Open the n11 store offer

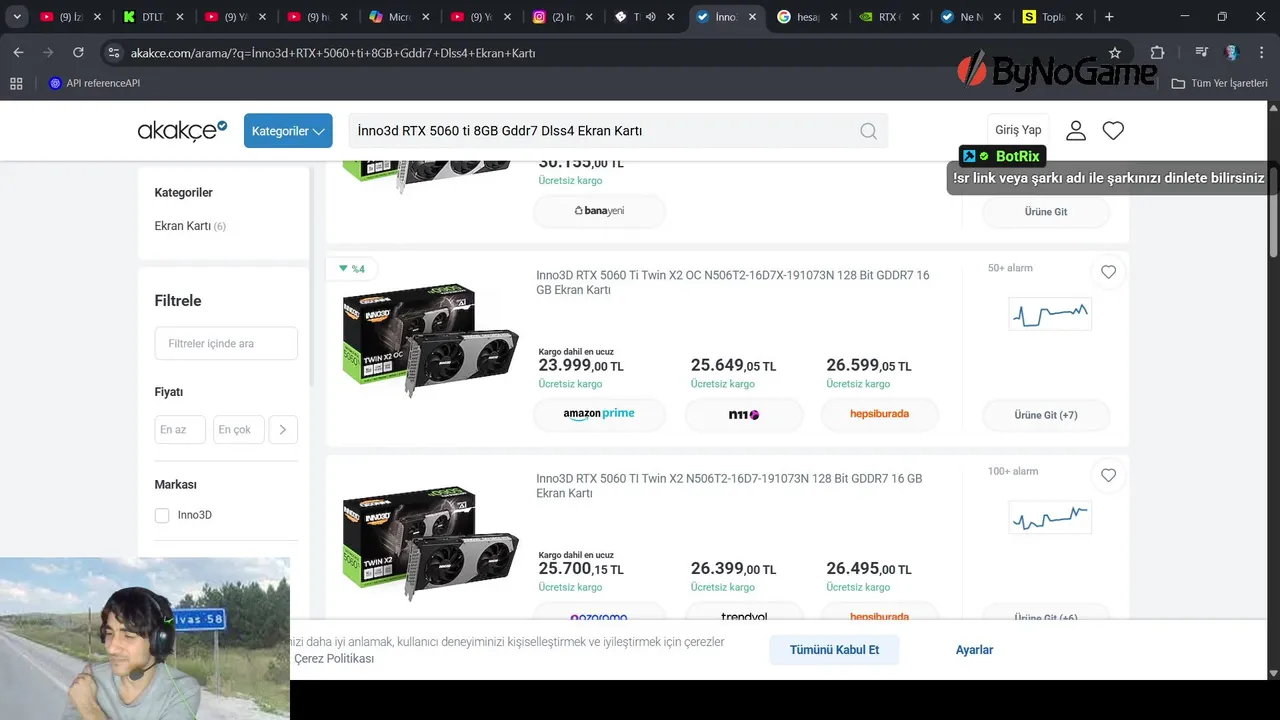[x=744, y=414]
